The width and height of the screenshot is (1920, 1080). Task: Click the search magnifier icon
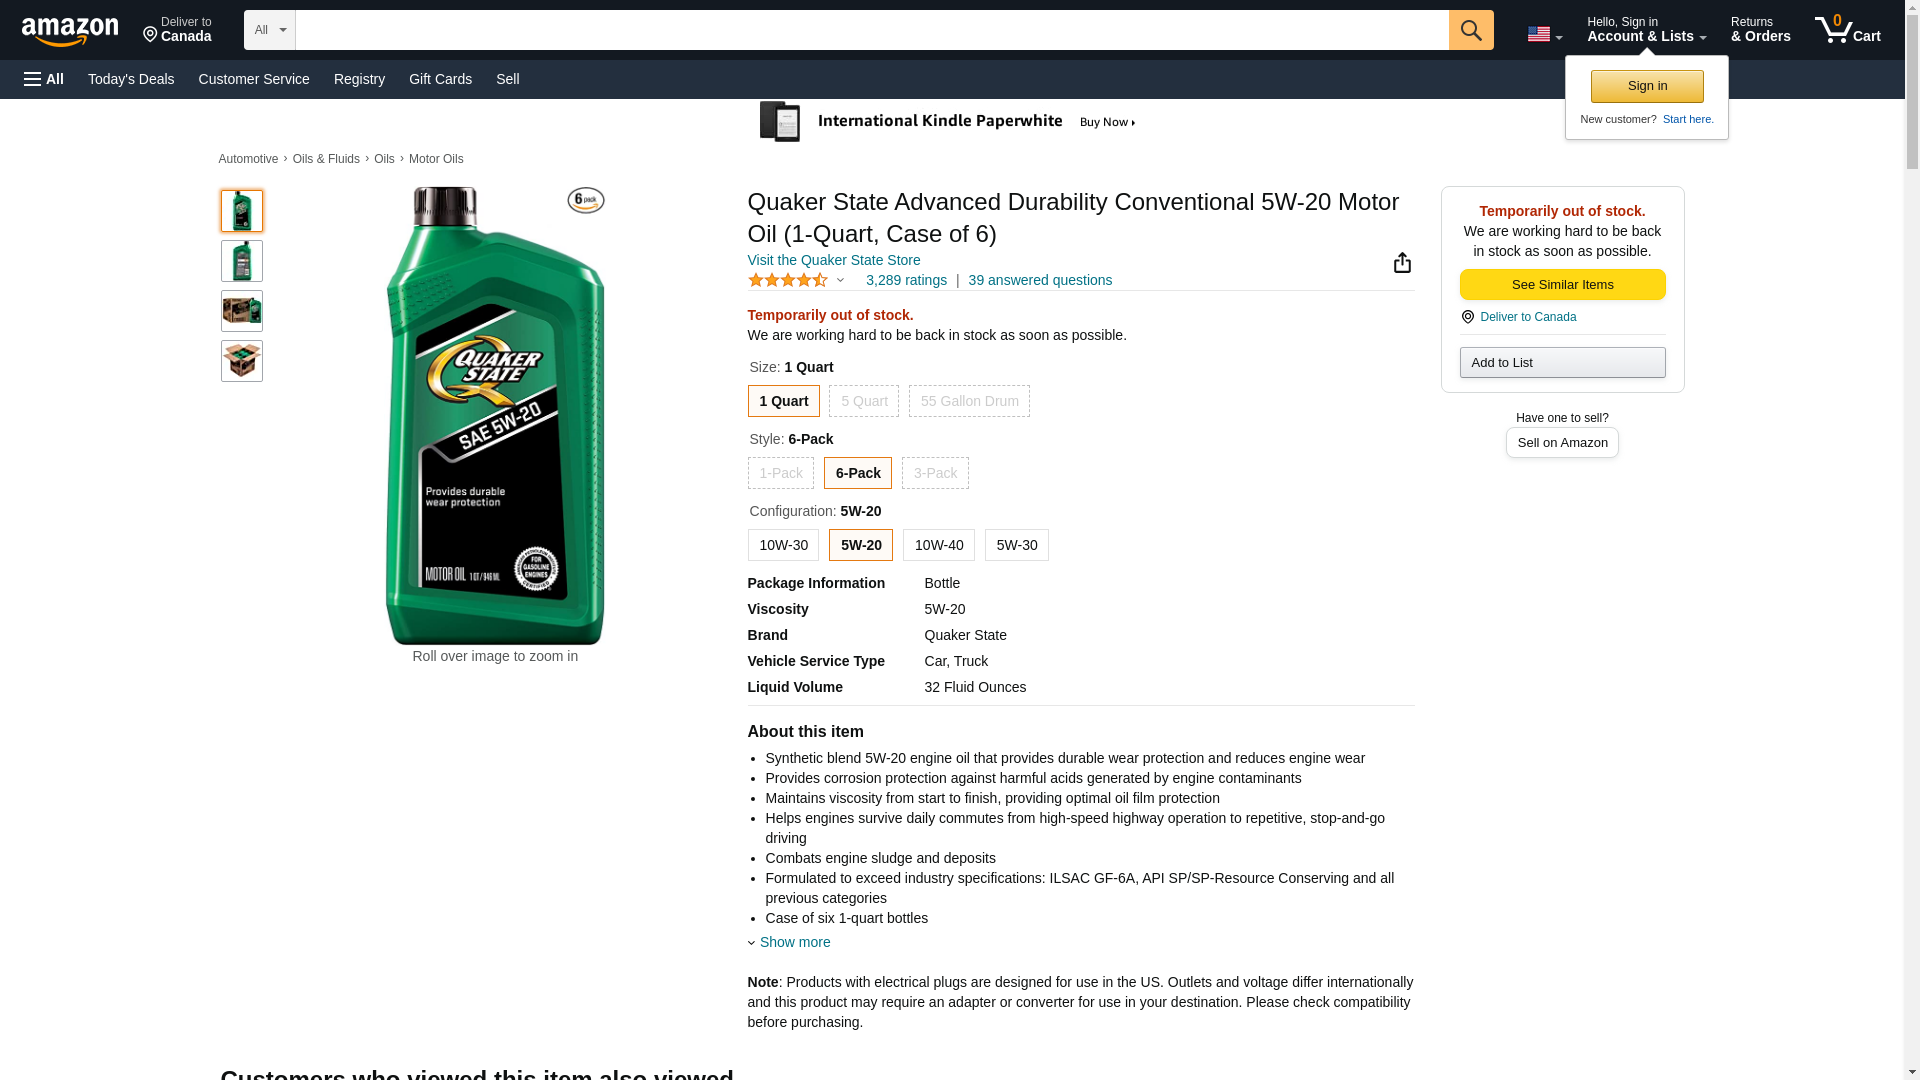tap(1470, 30)
